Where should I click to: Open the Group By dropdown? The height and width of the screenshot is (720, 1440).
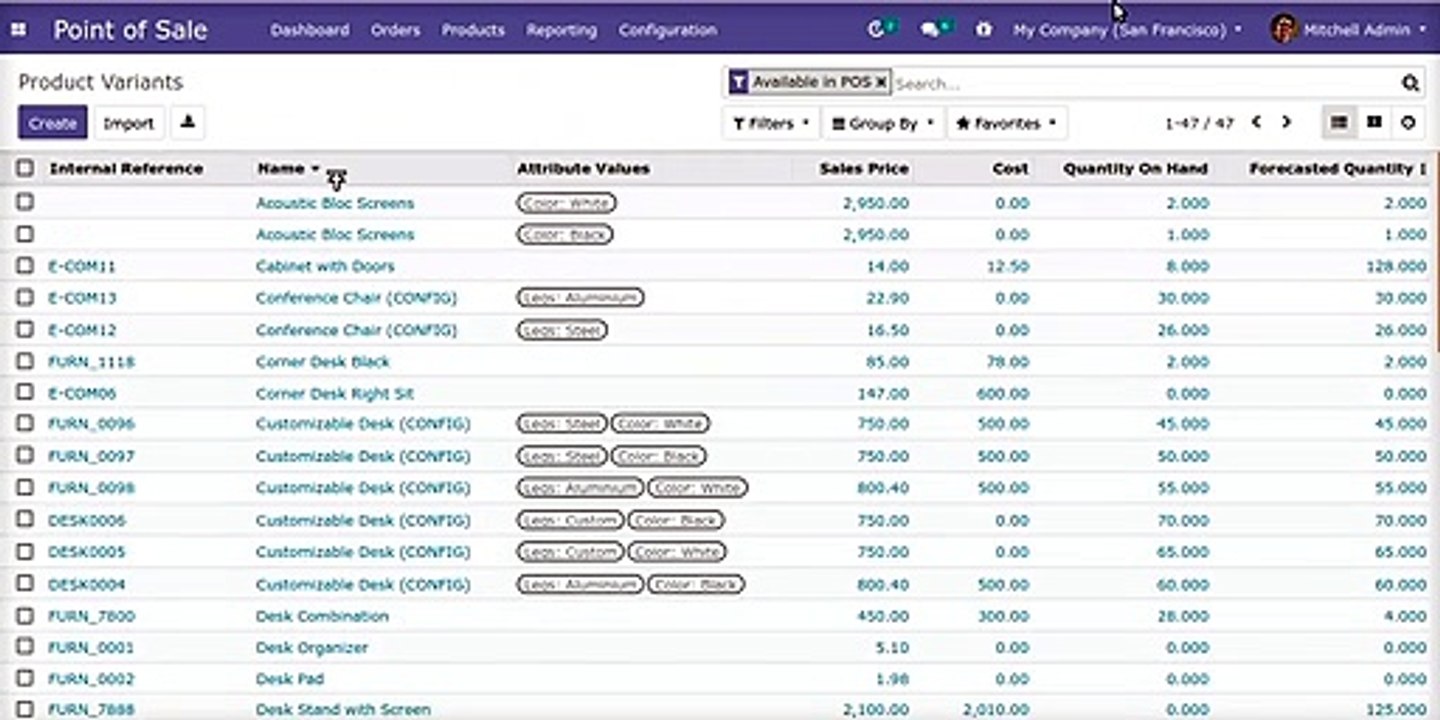(x=883, y=123)
